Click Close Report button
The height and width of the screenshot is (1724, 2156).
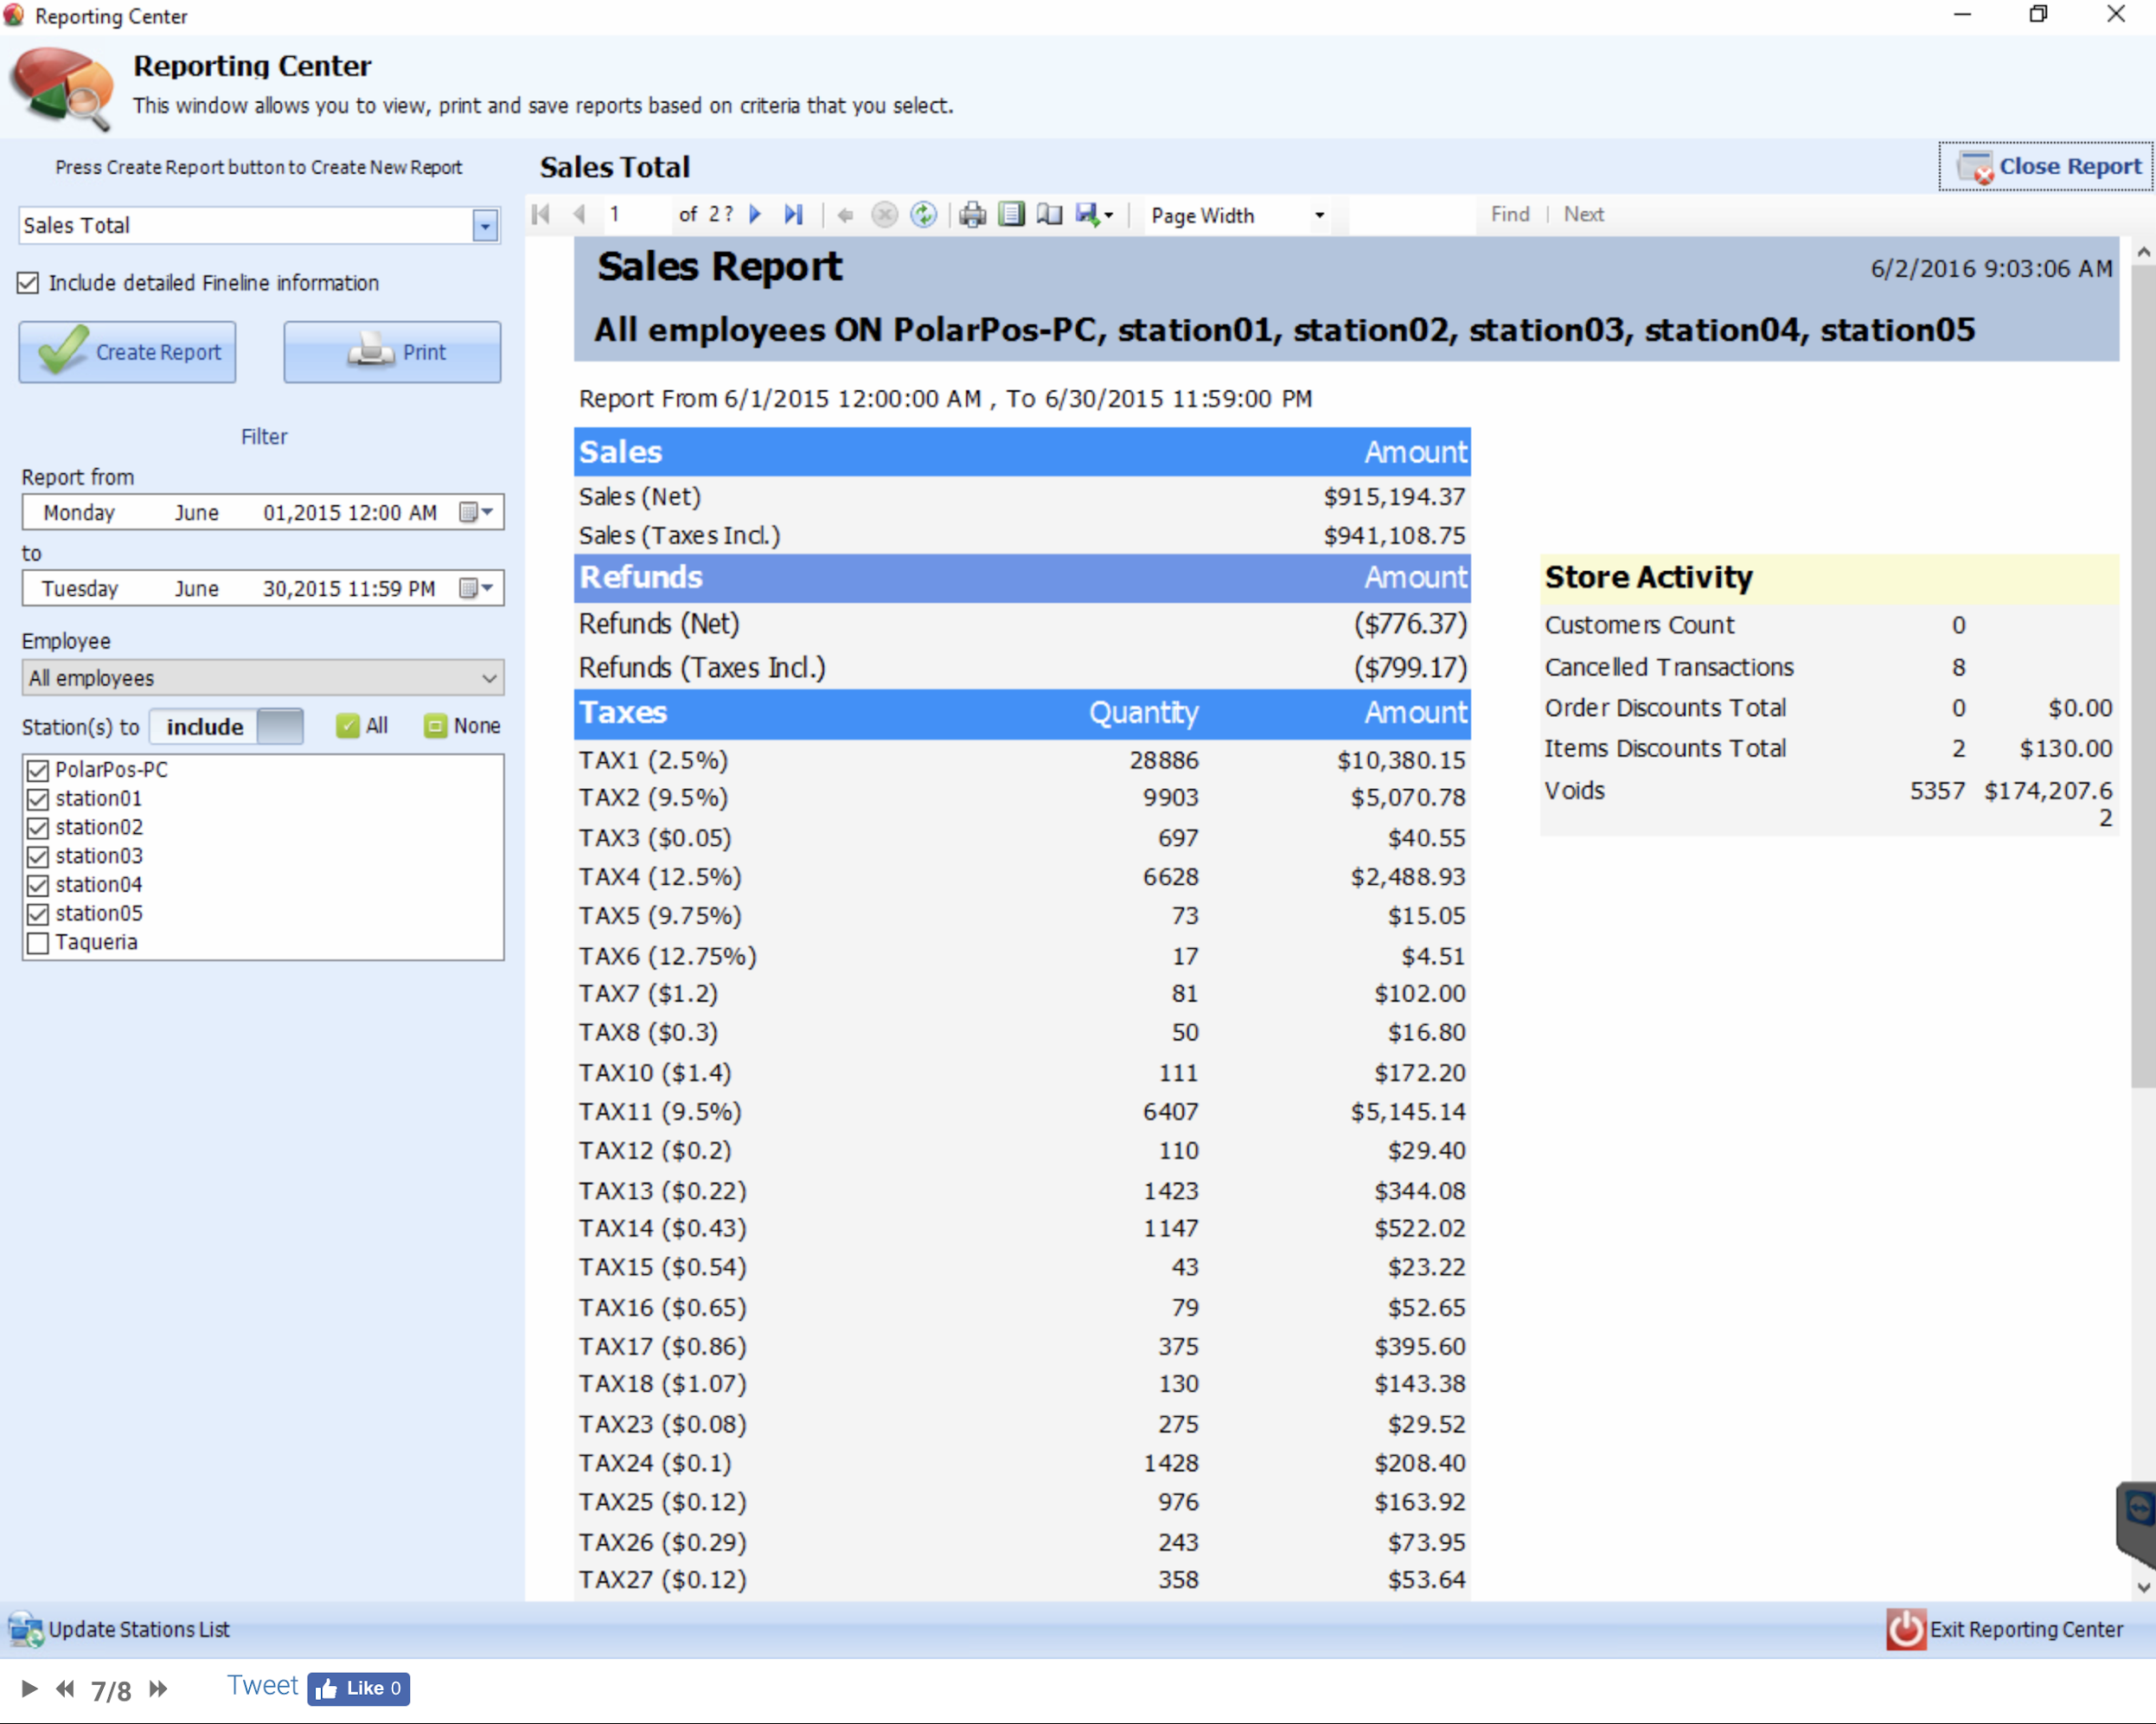click(2045, 166)
